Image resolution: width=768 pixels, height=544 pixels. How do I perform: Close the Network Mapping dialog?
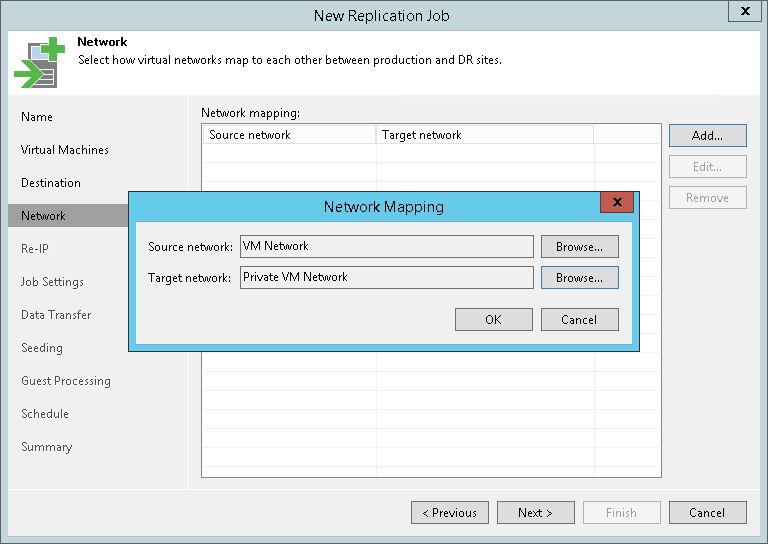[x=616, y=203]
